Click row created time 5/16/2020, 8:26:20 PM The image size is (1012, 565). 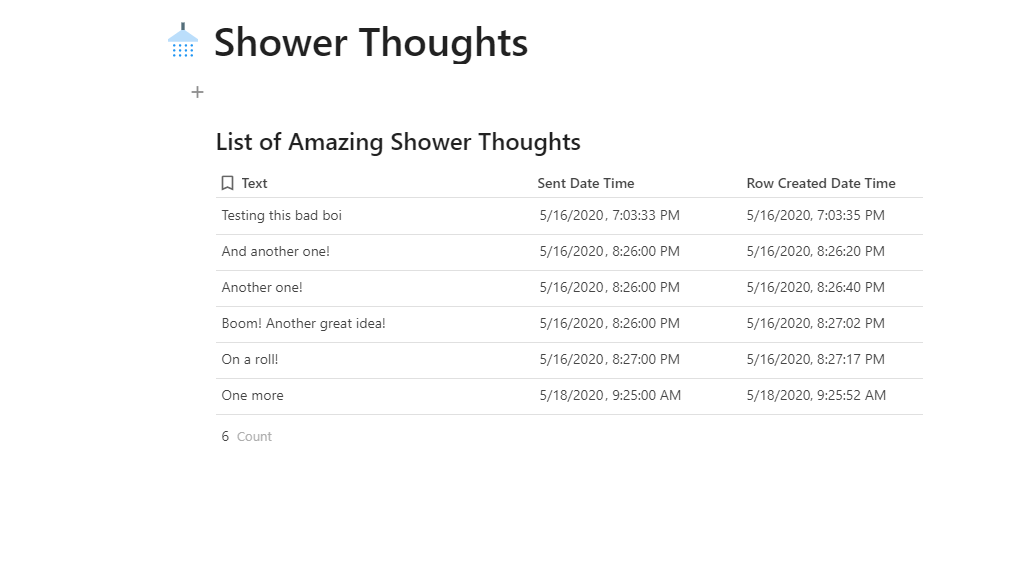(816, 251)
